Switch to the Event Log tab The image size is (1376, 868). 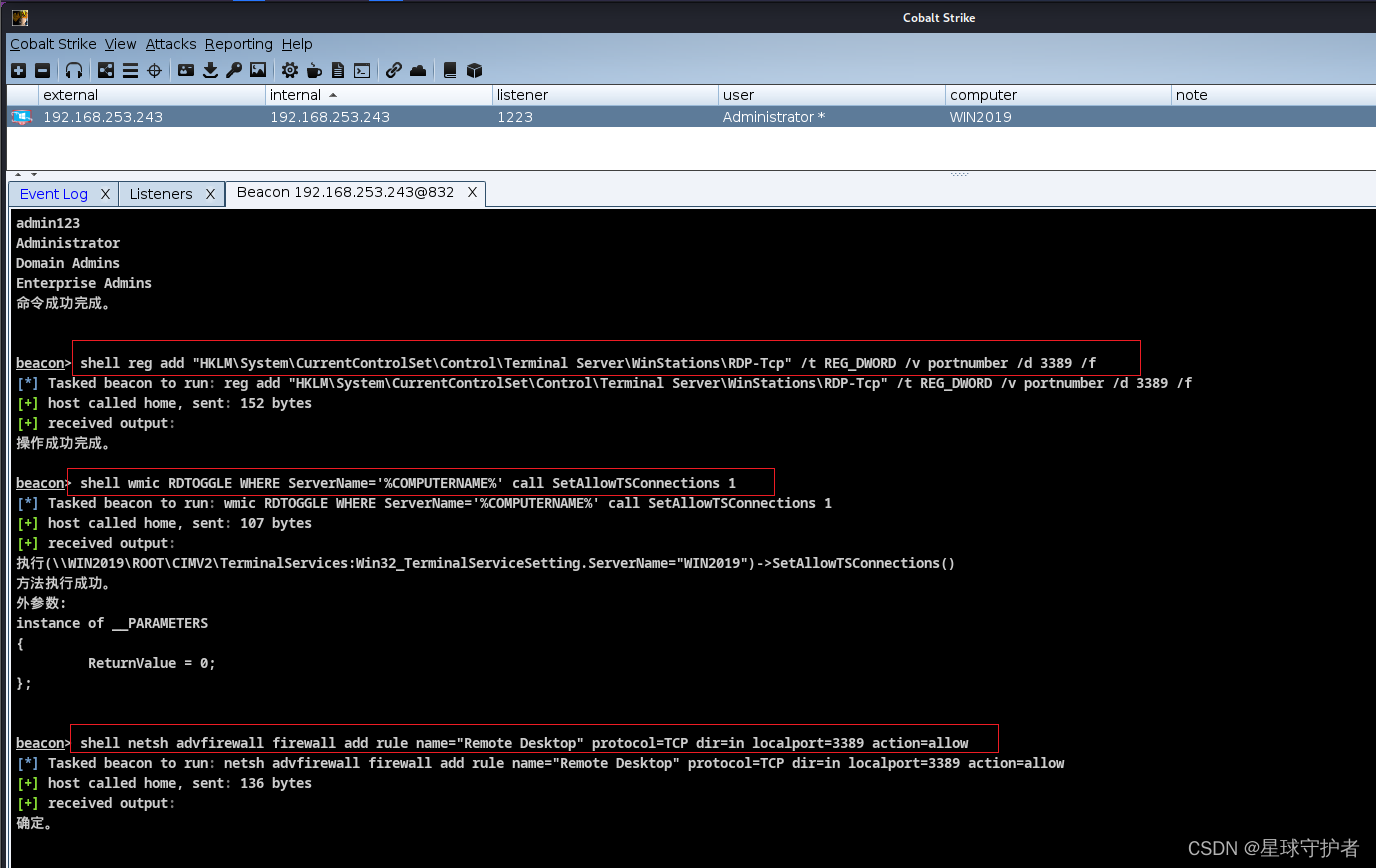coord(54,194)
